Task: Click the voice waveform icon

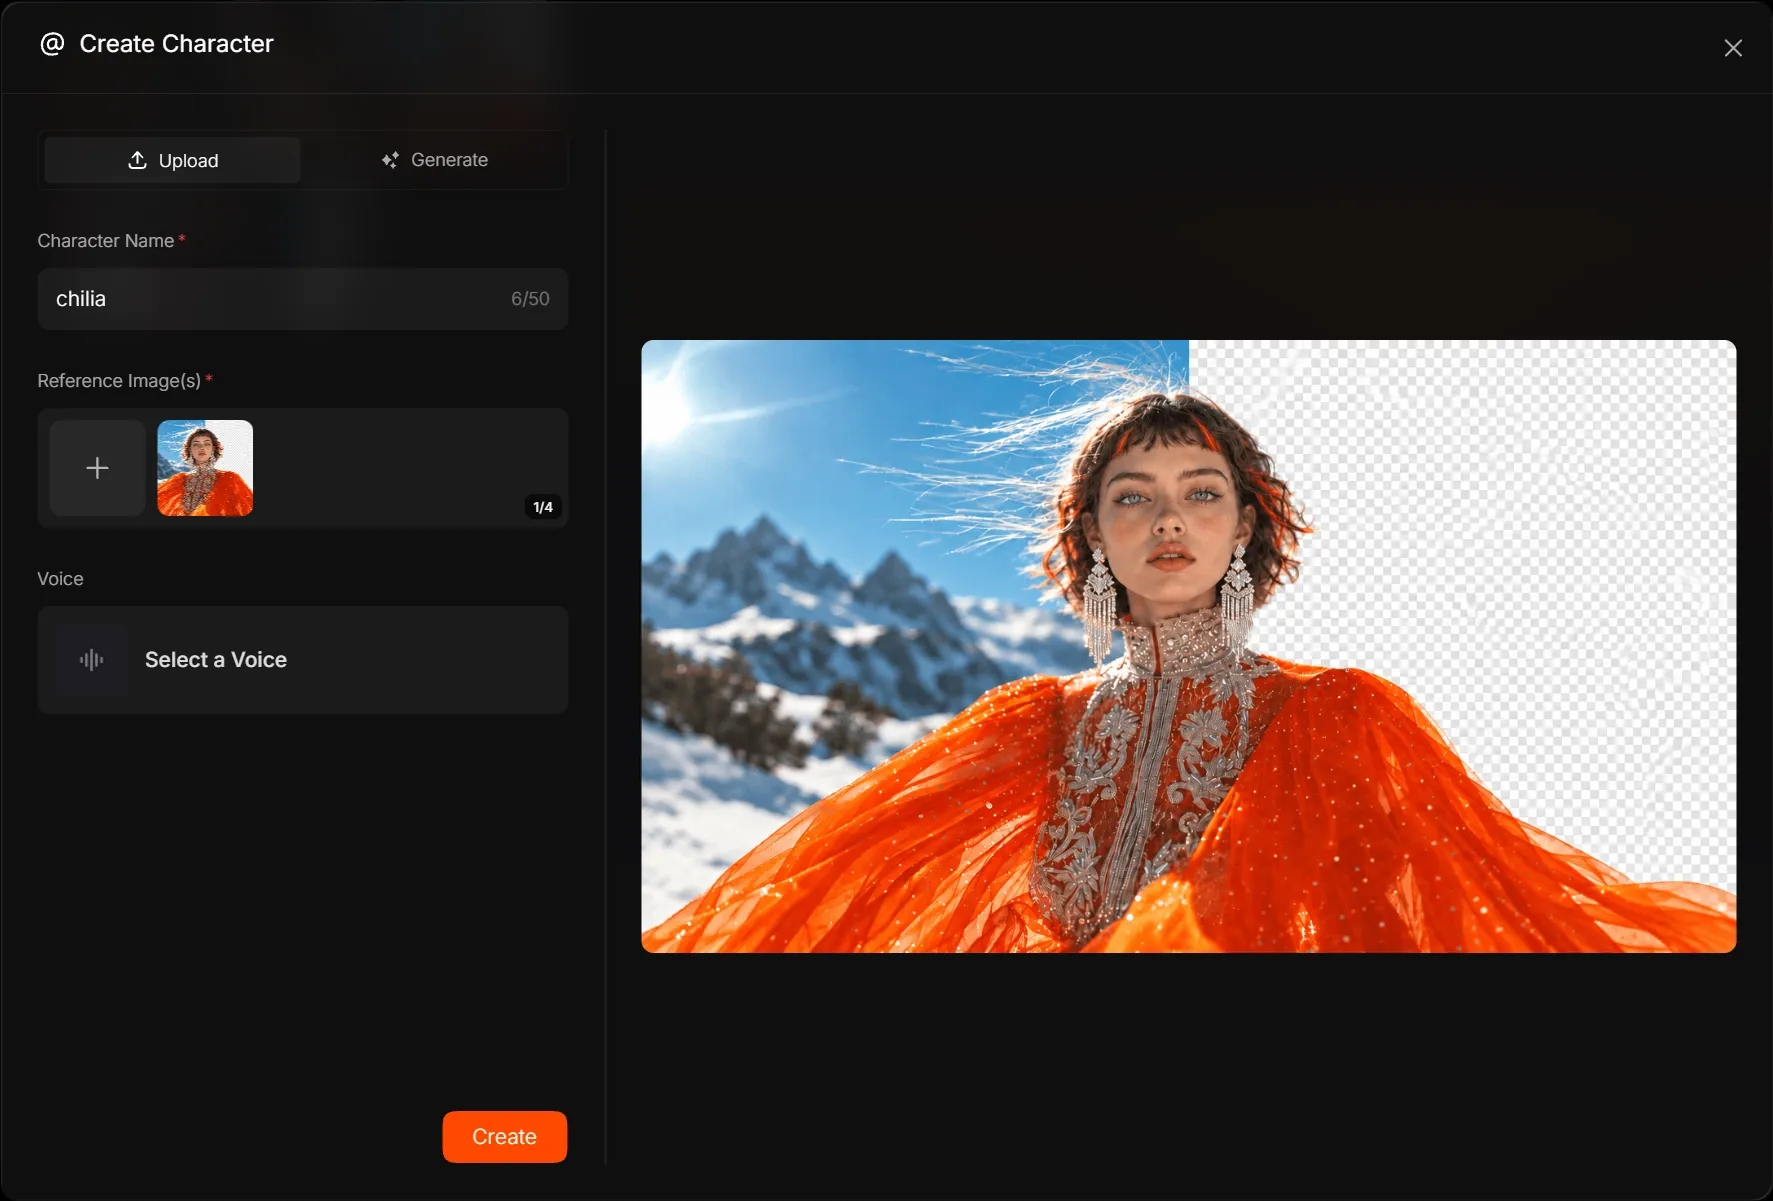Action: (92, 660)
